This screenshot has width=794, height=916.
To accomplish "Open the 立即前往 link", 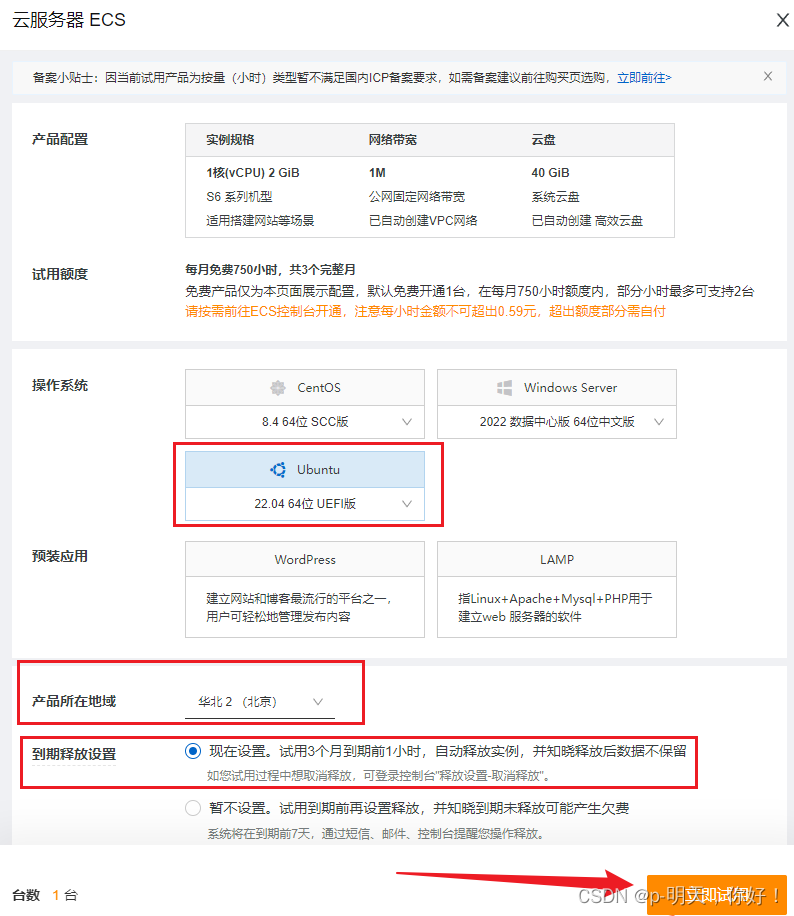I will tap(644, 78).
